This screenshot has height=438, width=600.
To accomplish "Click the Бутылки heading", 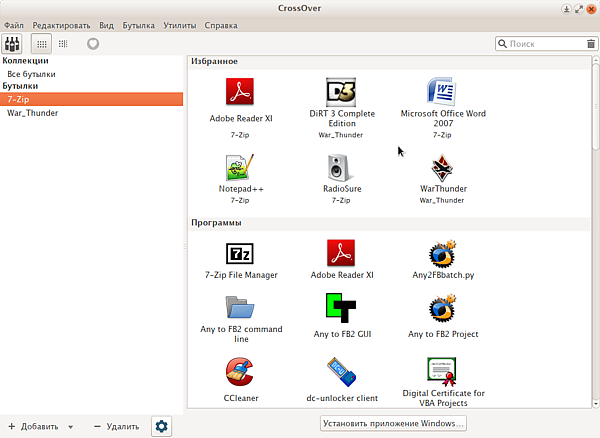I will coord(20,86).
